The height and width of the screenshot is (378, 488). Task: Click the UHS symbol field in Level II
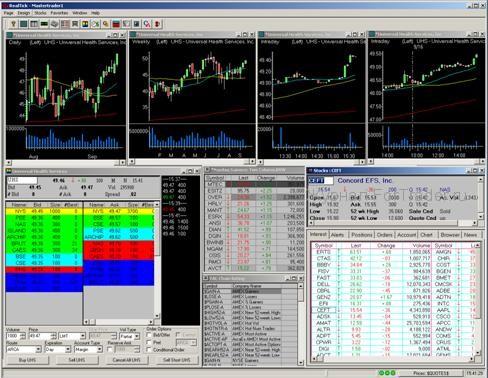[x=22, y=181]
